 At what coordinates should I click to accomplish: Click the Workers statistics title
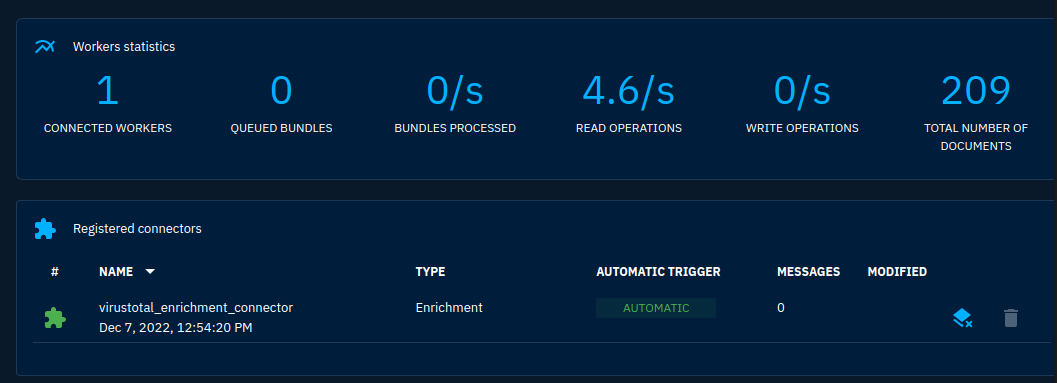(124, 47)
